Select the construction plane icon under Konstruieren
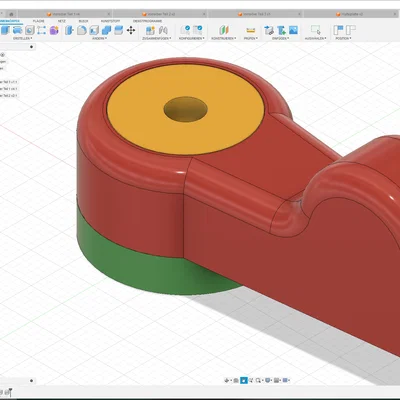This screenshot has height=400, width=400. click(x=224, y=30)
